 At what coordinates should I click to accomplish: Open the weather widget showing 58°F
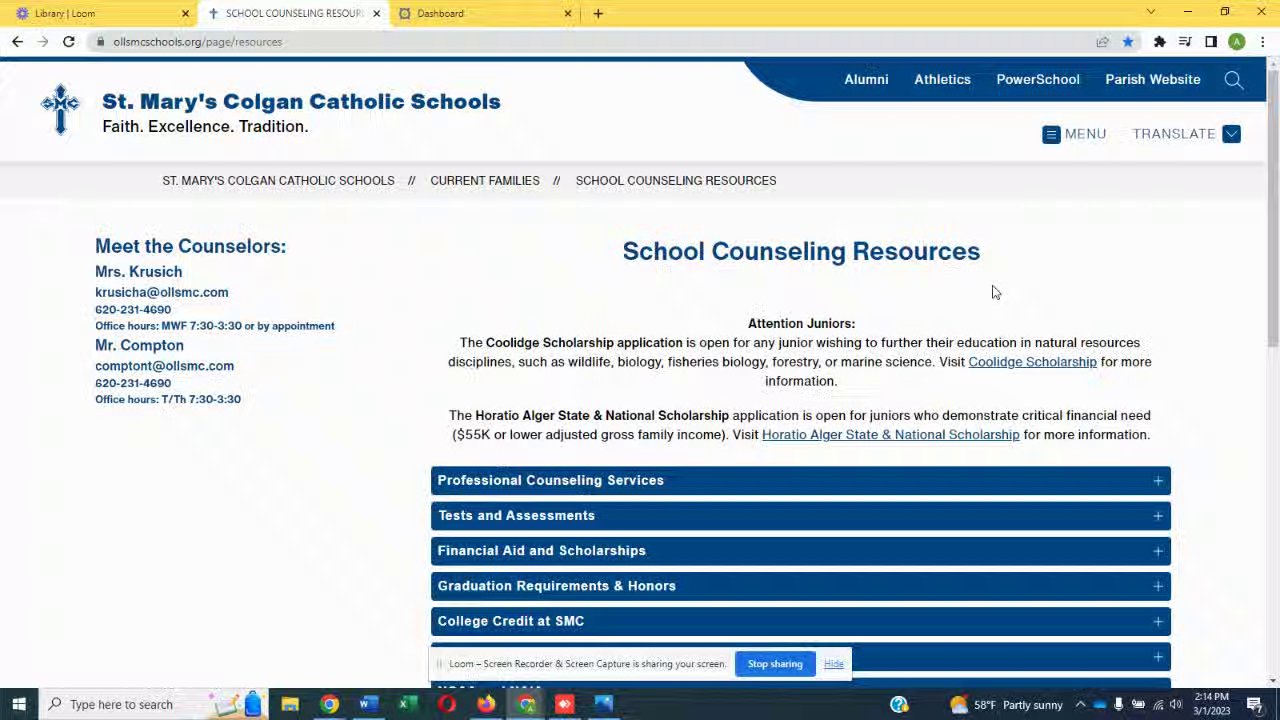(x=1005, y=705)
